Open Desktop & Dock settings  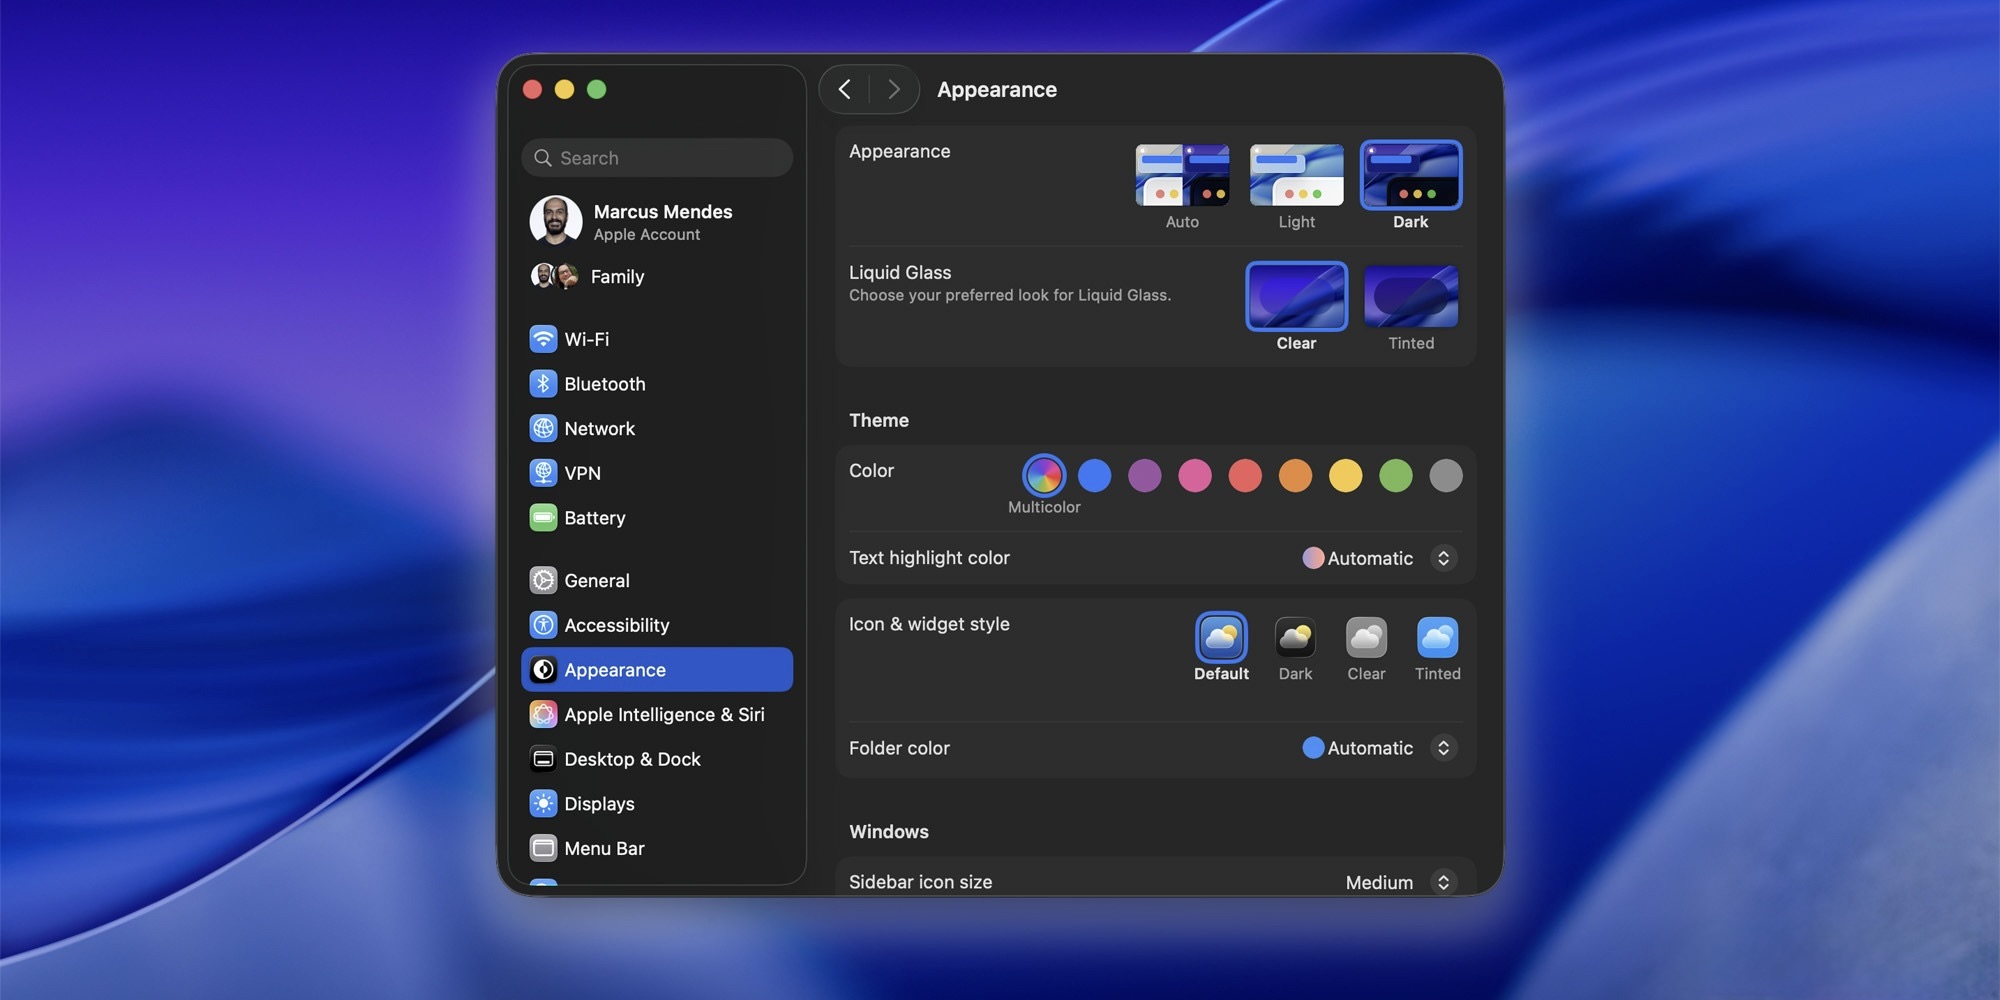pyautogui.click(x=632, y=759)
